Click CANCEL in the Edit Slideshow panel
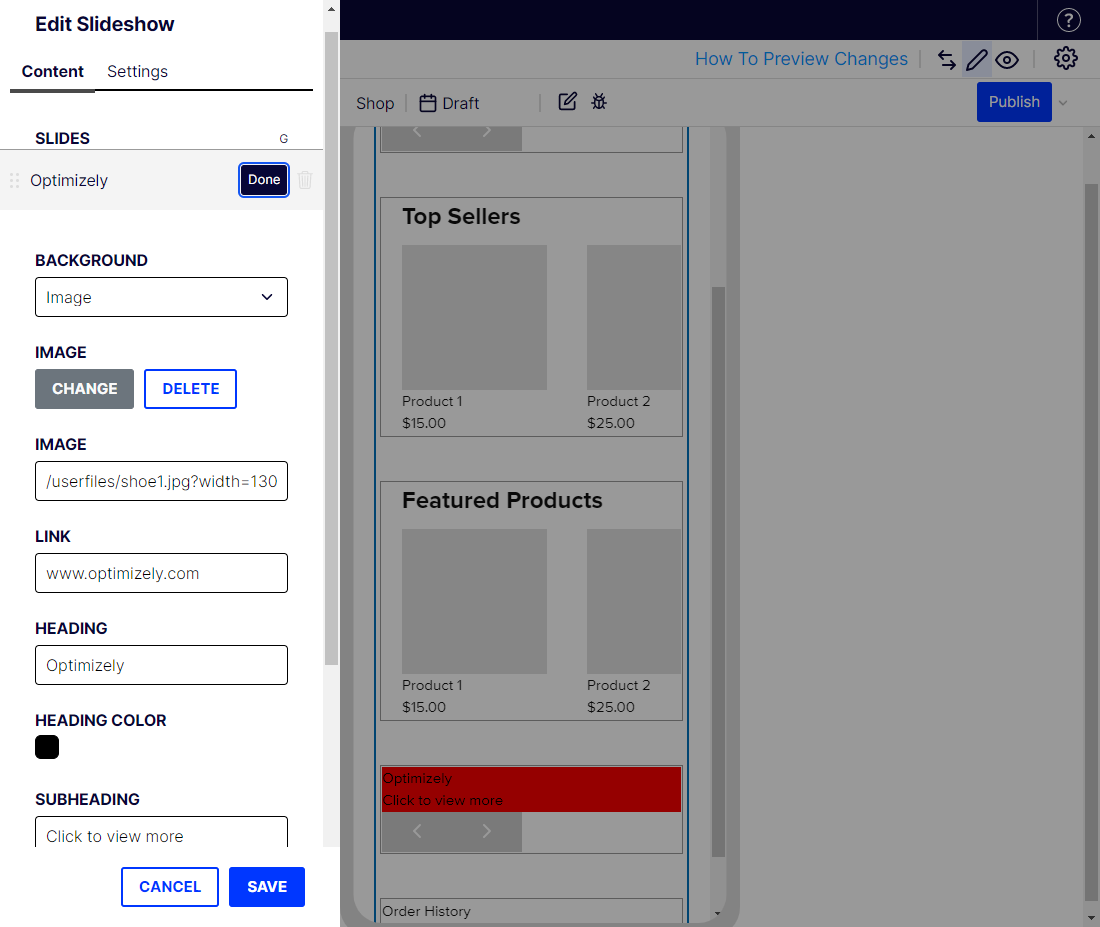 click(x=170, y=887)
